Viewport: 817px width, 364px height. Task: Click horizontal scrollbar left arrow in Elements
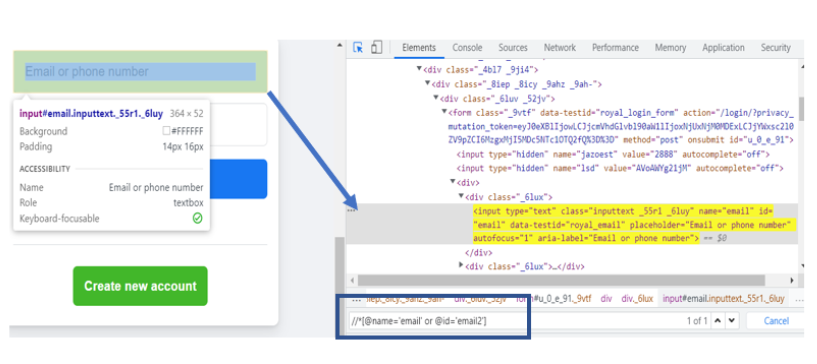(352, 280)
